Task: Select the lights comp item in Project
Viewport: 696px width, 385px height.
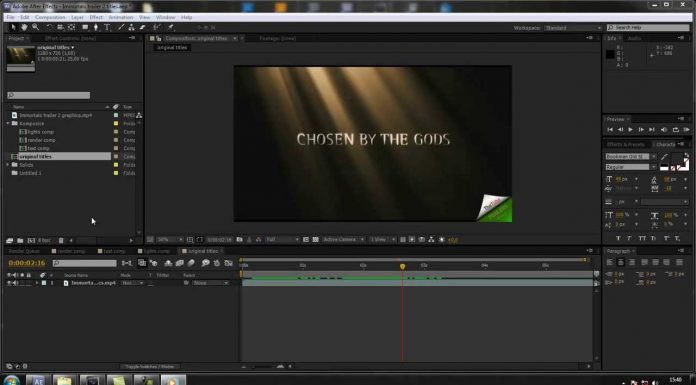Action: pyautogui.click(x=41, y=132)
